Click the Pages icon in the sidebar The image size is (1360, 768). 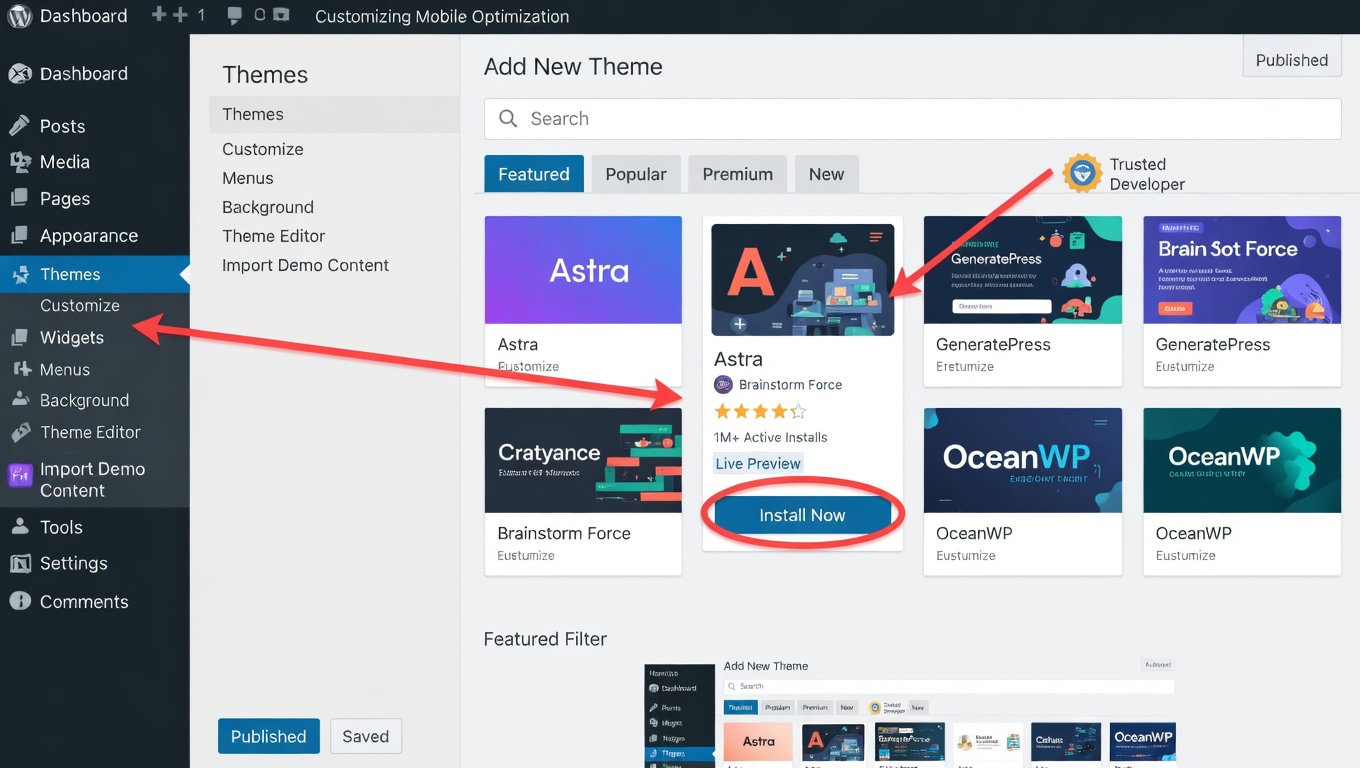pyautogui.click(x=19, y=198)
